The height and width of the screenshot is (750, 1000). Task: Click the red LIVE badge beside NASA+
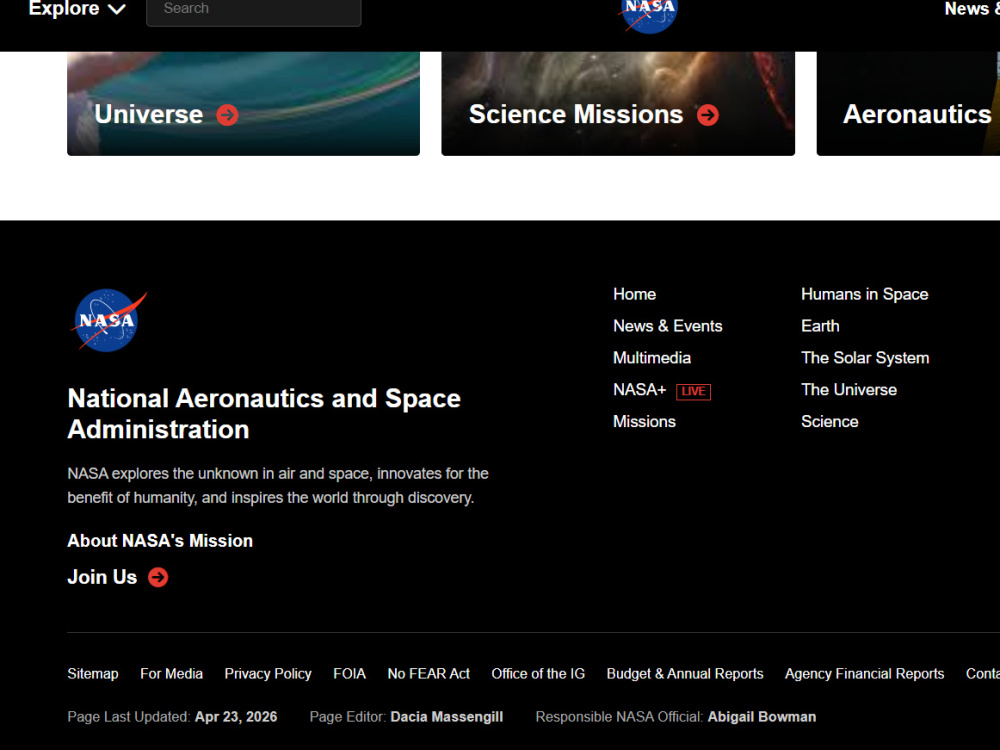pyautogui.click(x=693, y=391)
